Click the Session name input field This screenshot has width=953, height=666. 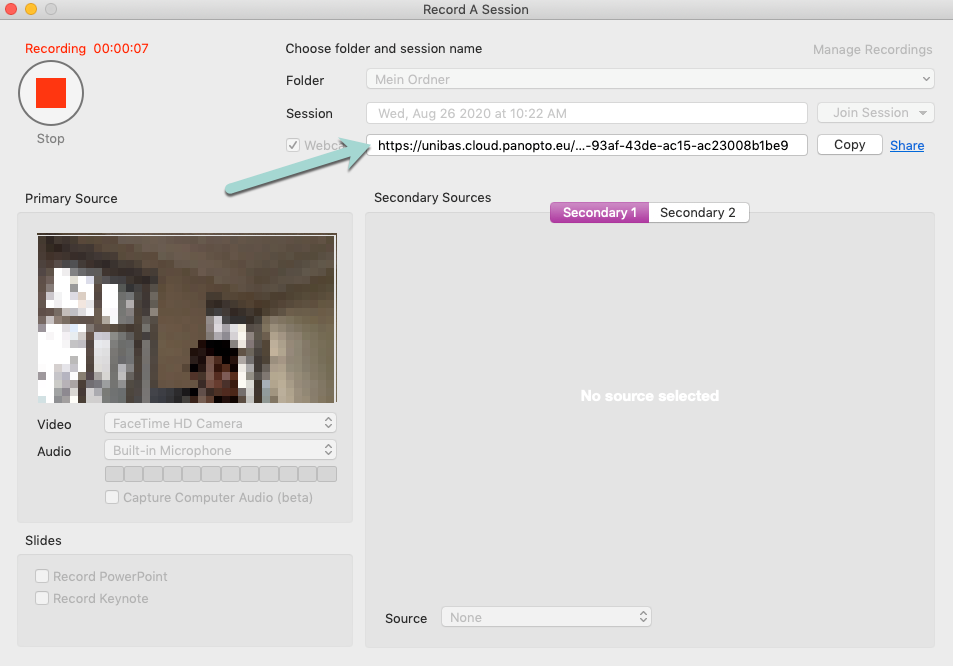[x=586, y=113]
